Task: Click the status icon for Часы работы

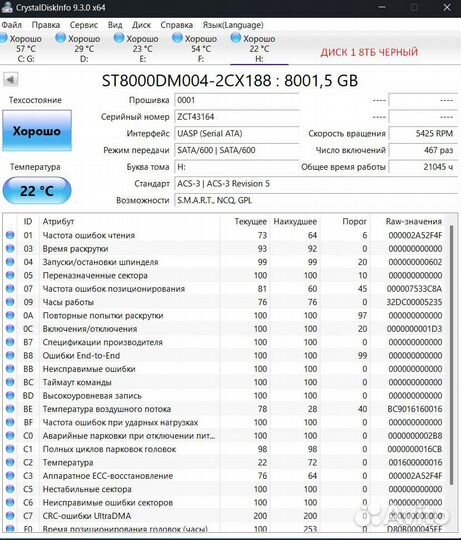Action: click(10, 302)
